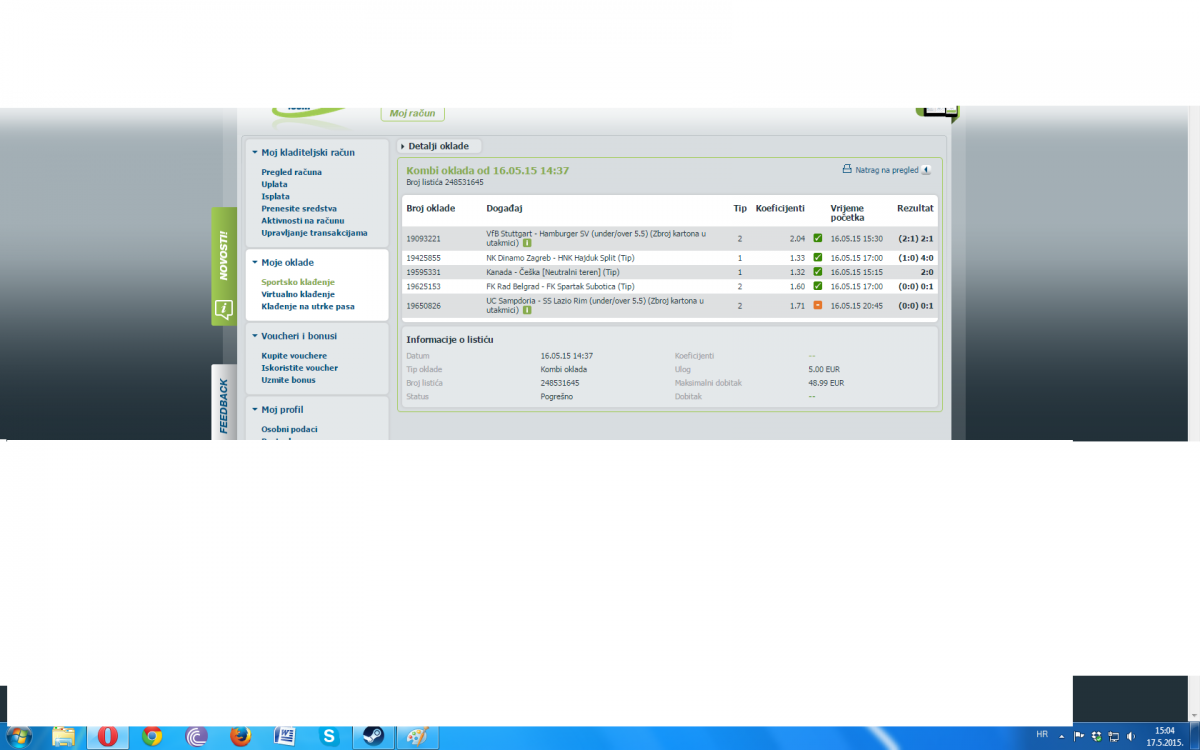Click the Kombi oklada od 16.05.15 14:37 heading
This screenshot has width=1200, height=750.
coord(488,170)
